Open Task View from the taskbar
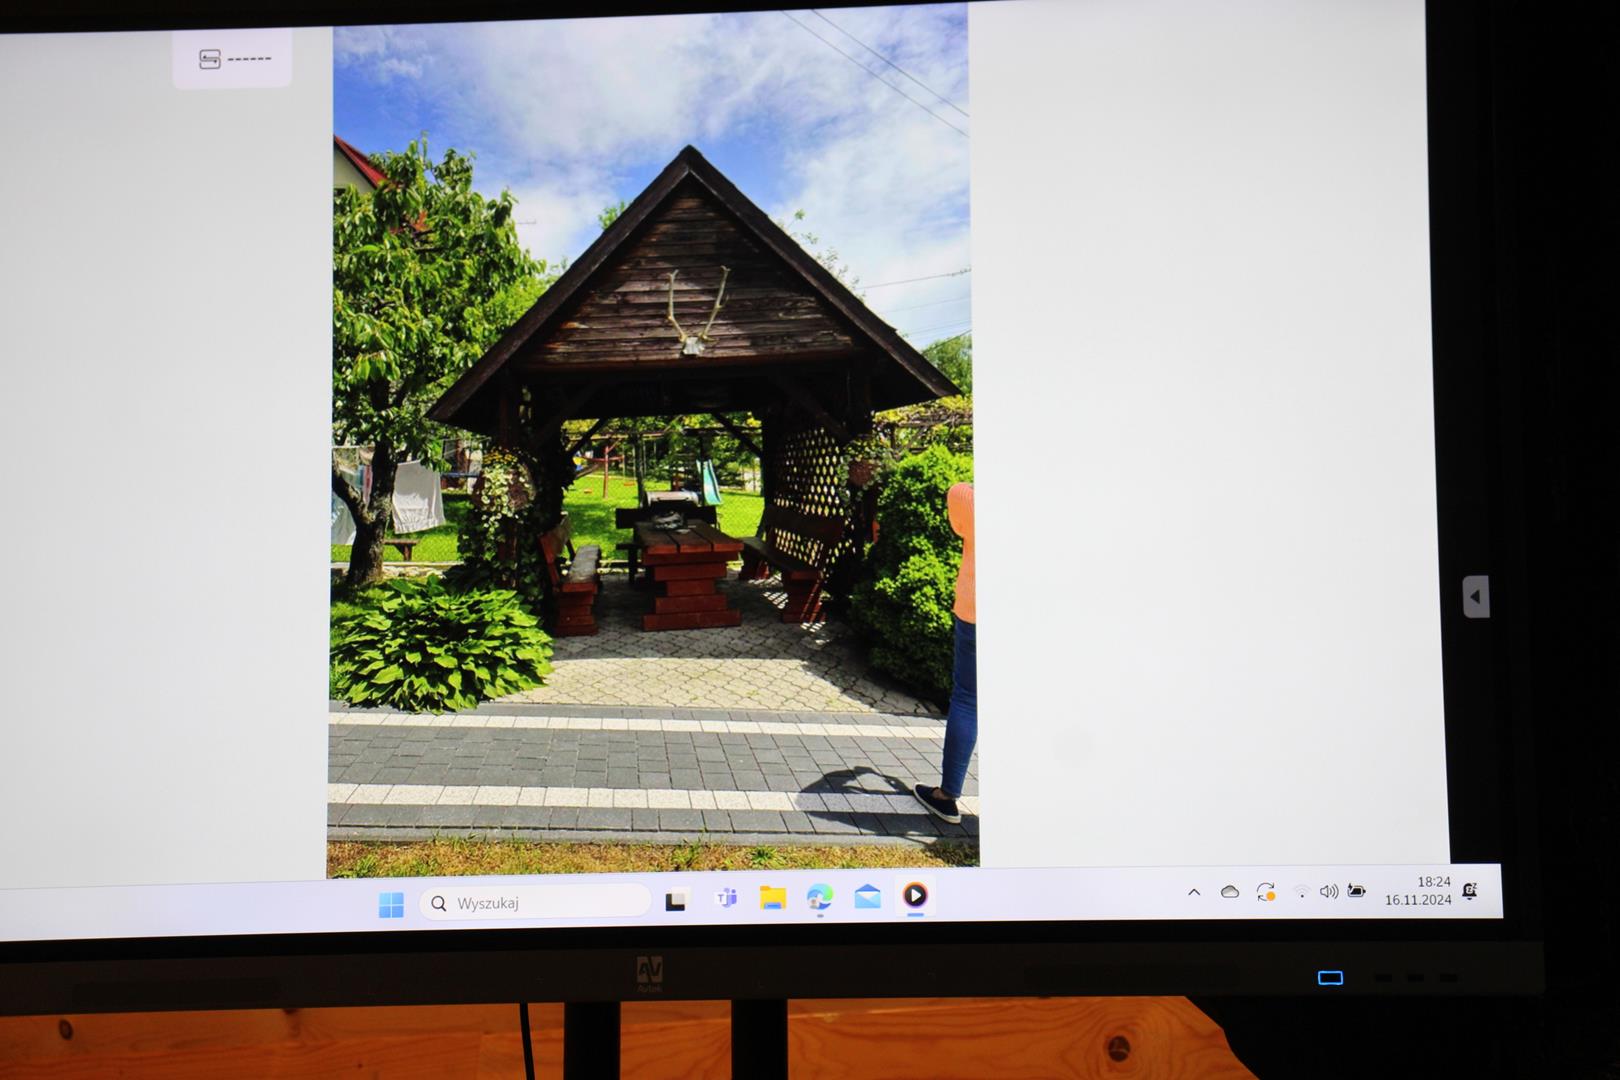Viewport: 1620px width, 1080px height. 676,900
